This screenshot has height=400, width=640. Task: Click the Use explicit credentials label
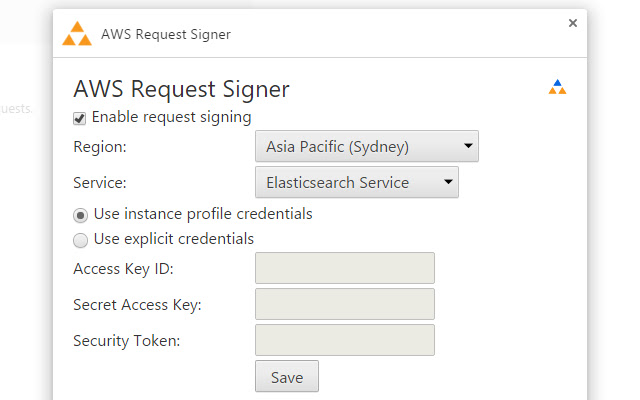pos(173,239)
